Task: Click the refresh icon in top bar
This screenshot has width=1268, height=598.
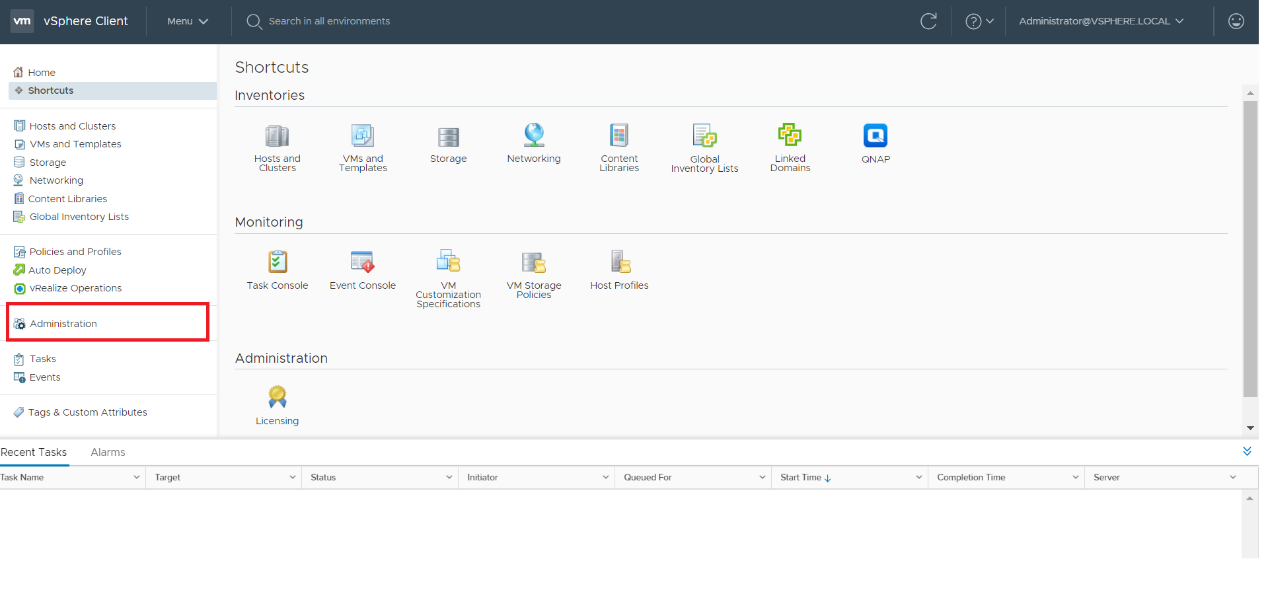Action: (929, 21)
